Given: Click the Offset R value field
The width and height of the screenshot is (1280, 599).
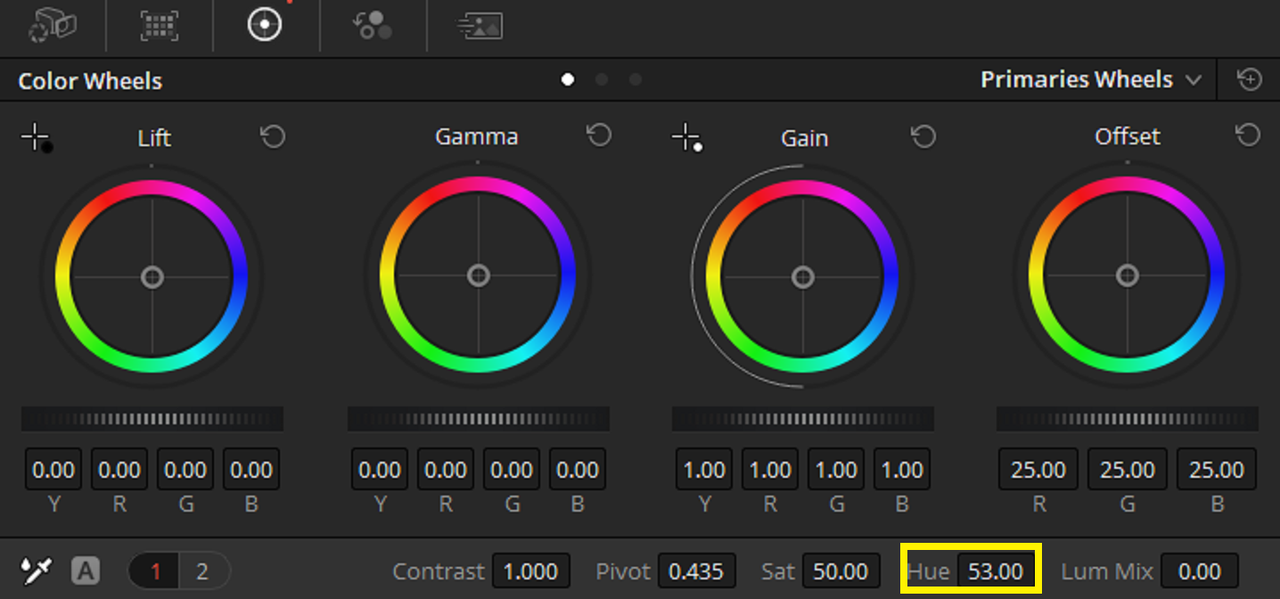Looking at the screenshot, I should (x=1039, y=469).
